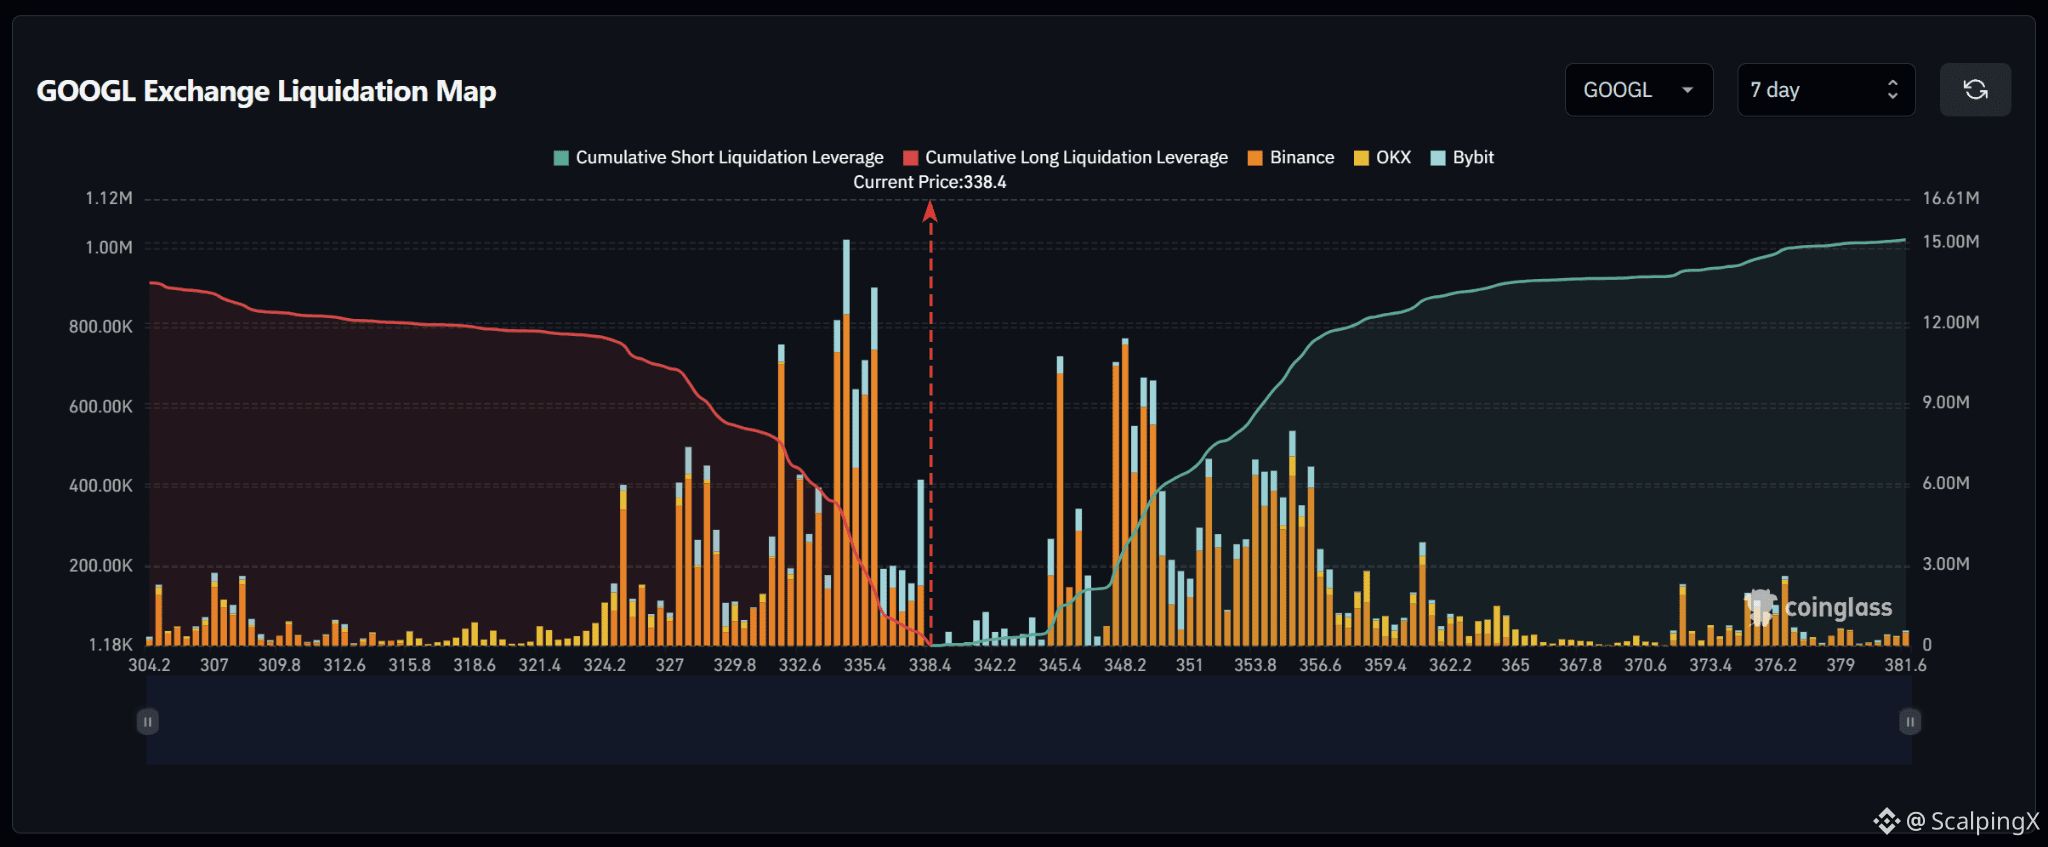Image resolution: width=2048 pixels, height=847 pixels.
Task: Click the refresh icon button
Action: tap(1975, 90)
